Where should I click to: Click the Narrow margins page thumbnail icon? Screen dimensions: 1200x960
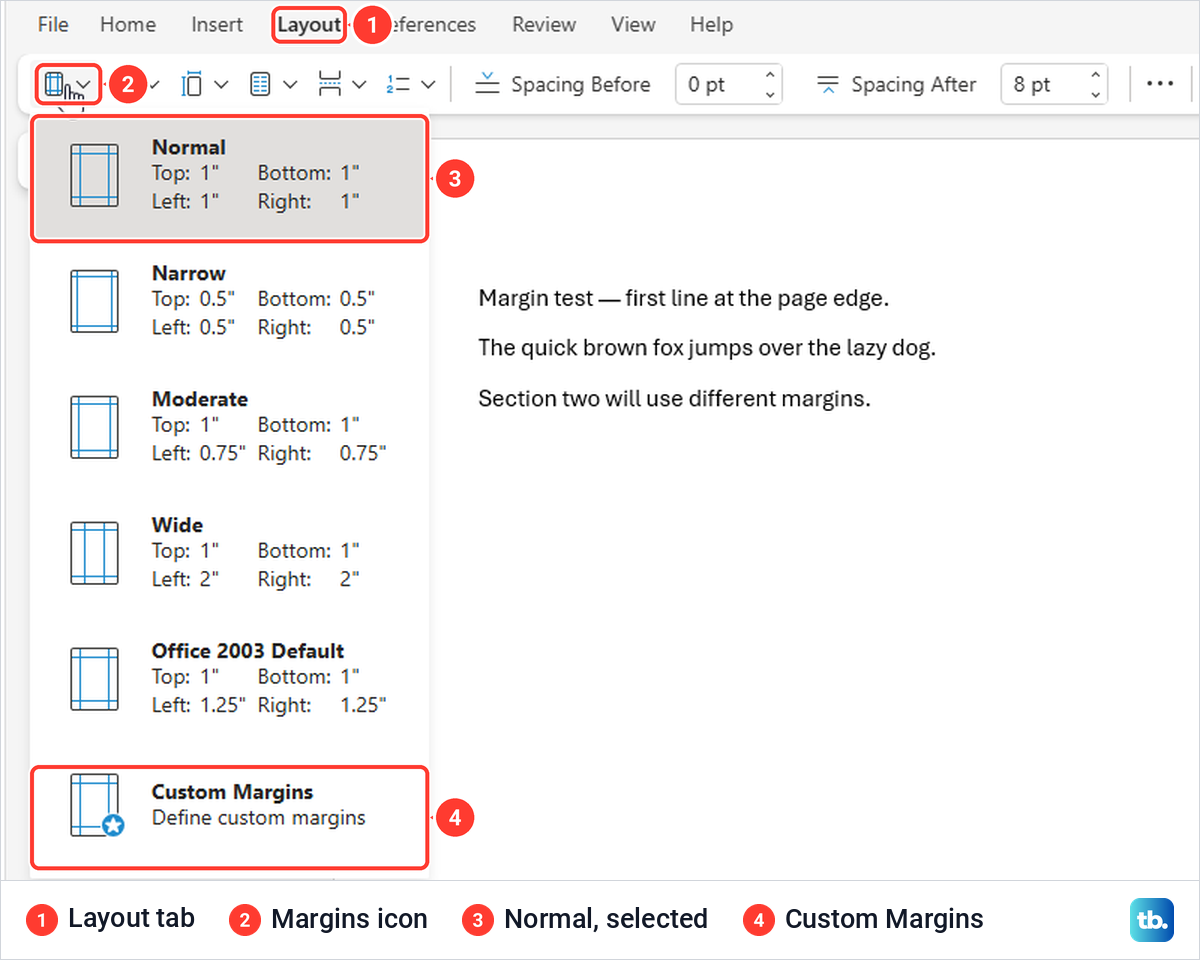coord(95,301)
